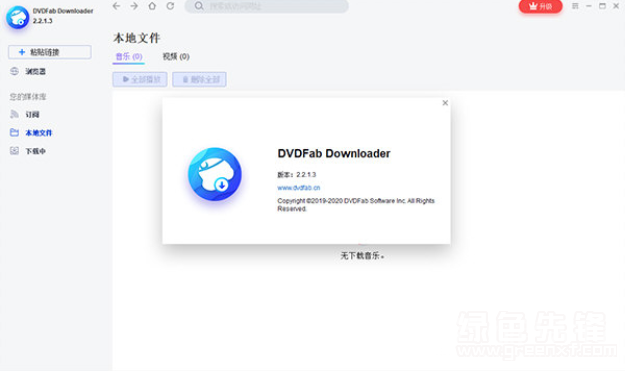Open the subscriptions sidebar item
This screenshot has width=626, height=371.
coord(25,115)
